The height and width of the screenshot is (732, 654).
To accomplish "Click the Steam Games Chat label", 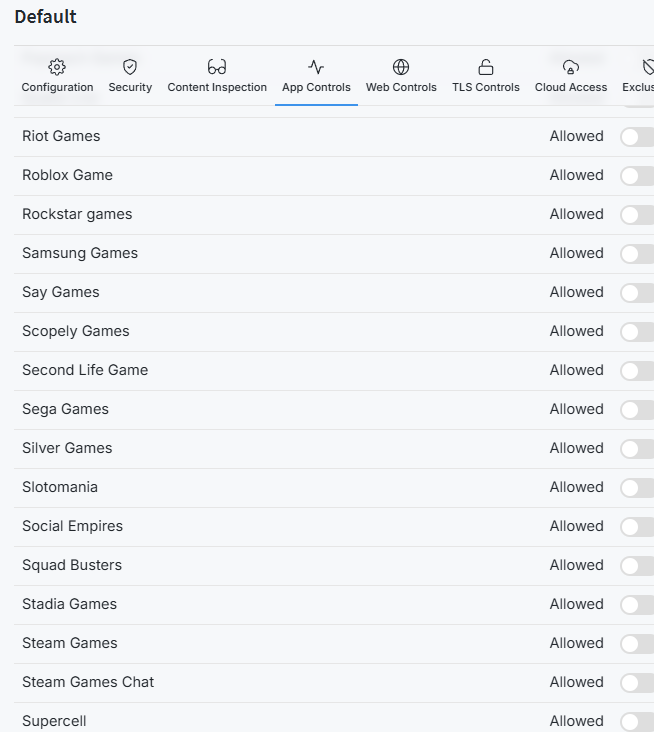I will 88,682.
